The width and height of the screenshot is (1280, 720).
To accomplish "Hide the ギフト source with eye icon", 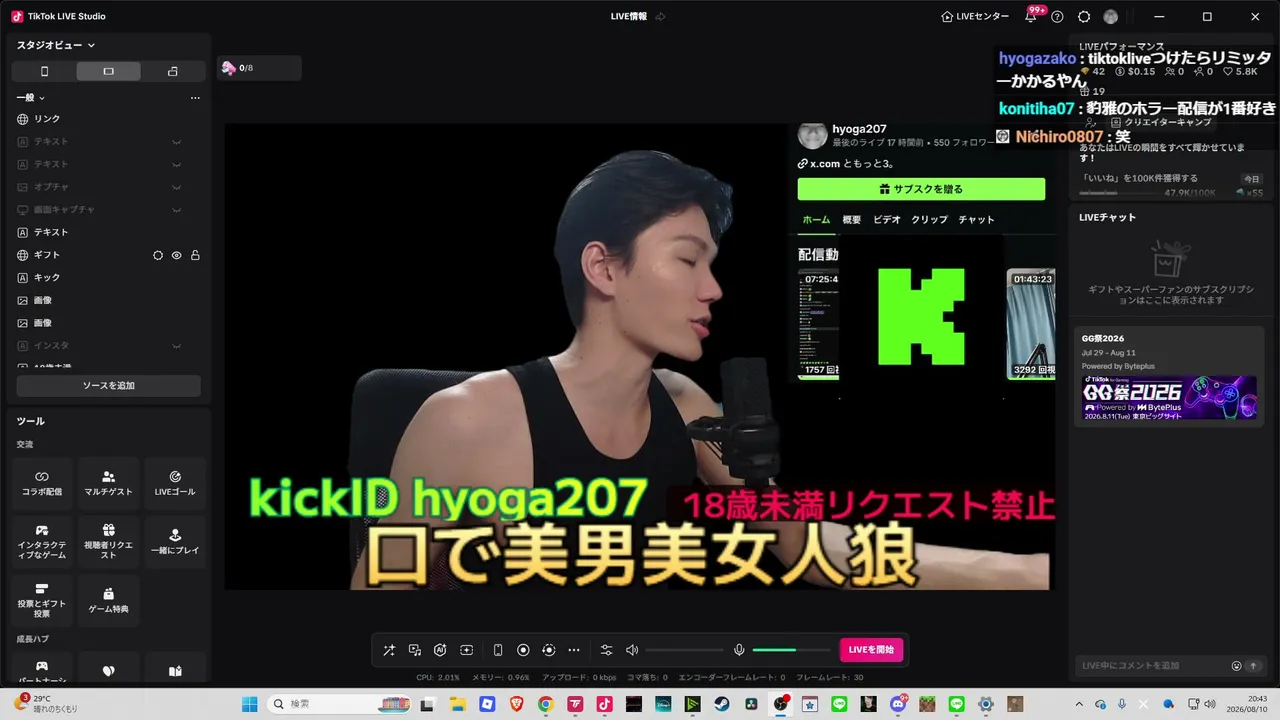I will pos(176,255).
